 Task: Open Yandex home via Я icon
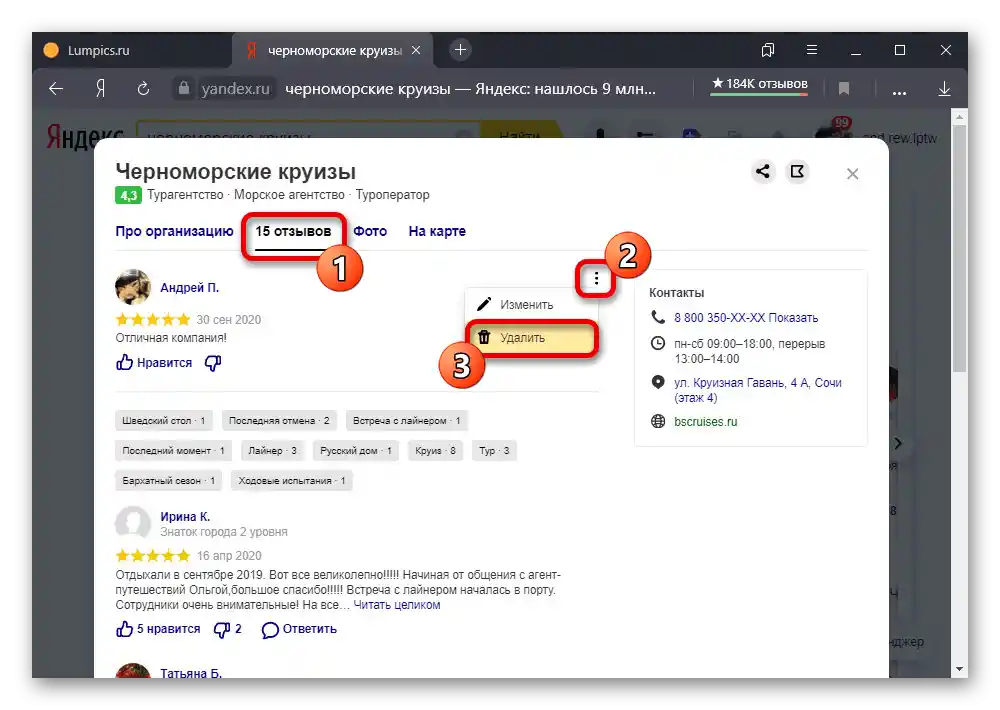[x=100, y=89]
